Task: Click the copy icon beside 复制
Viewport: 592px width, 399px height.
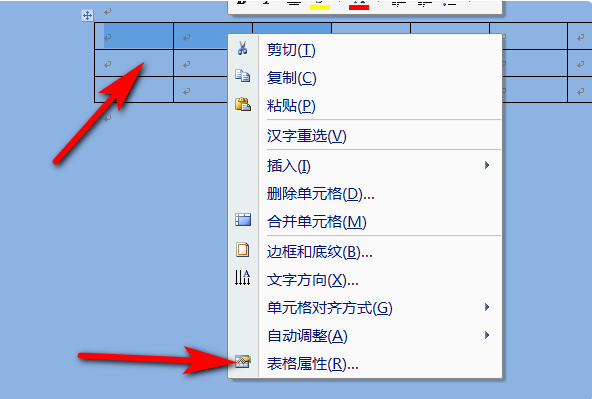Action: pyautogui.click(x=242, y=76)
